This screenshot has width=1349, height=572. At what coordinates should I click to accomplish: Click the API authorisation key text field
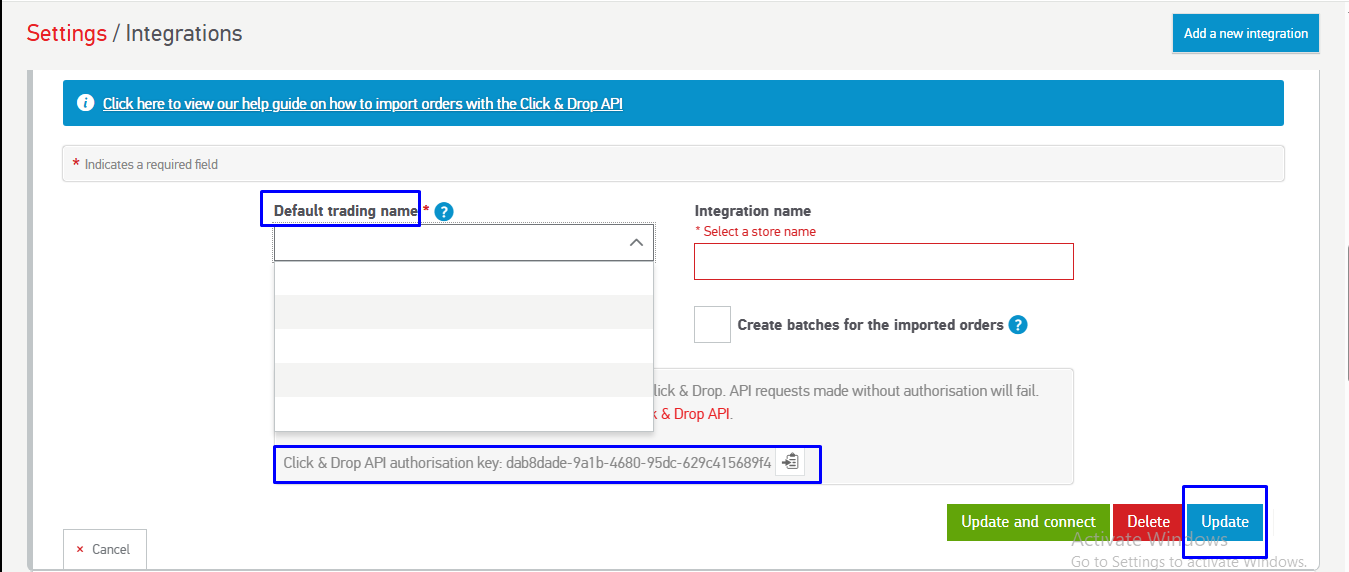coord(527,463)
